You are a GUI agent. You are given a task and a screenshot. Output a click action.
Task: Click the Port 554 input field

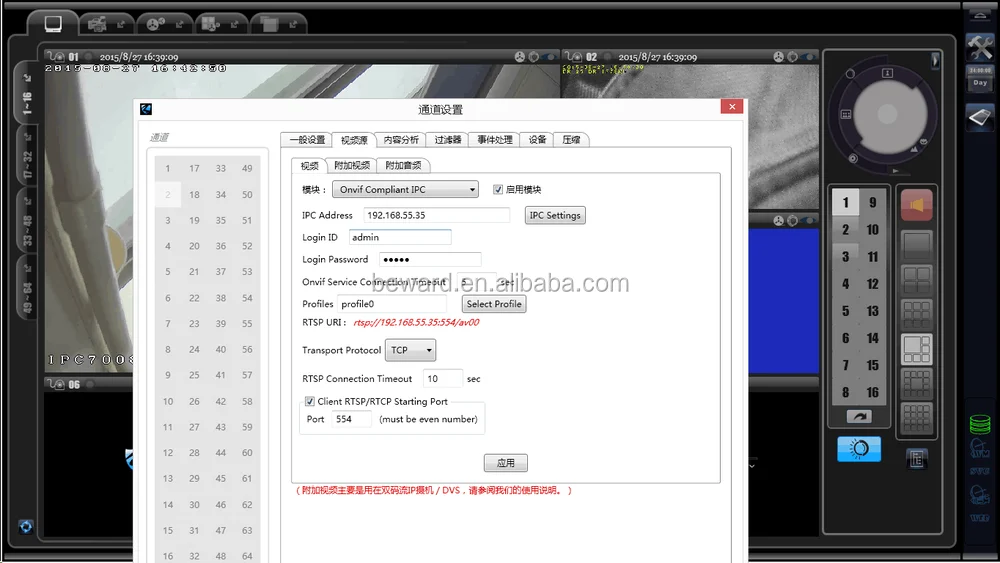click(x=351, y=419)
